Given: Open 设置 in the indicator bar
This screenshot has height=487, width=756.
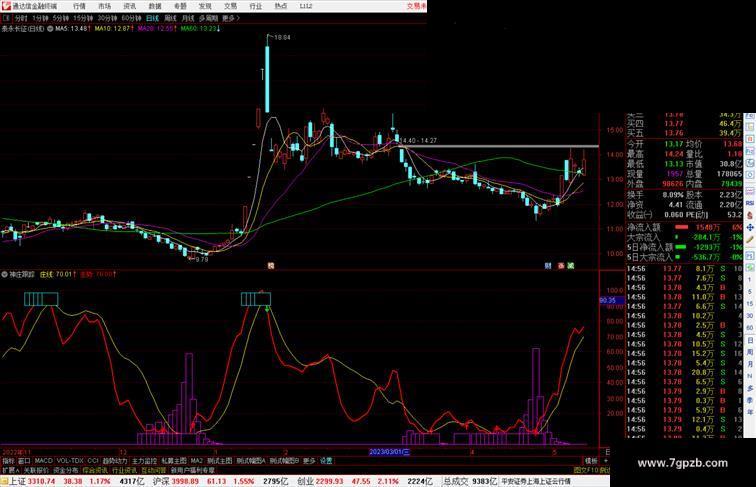Looking at the screenshot, I should (326, 461).
